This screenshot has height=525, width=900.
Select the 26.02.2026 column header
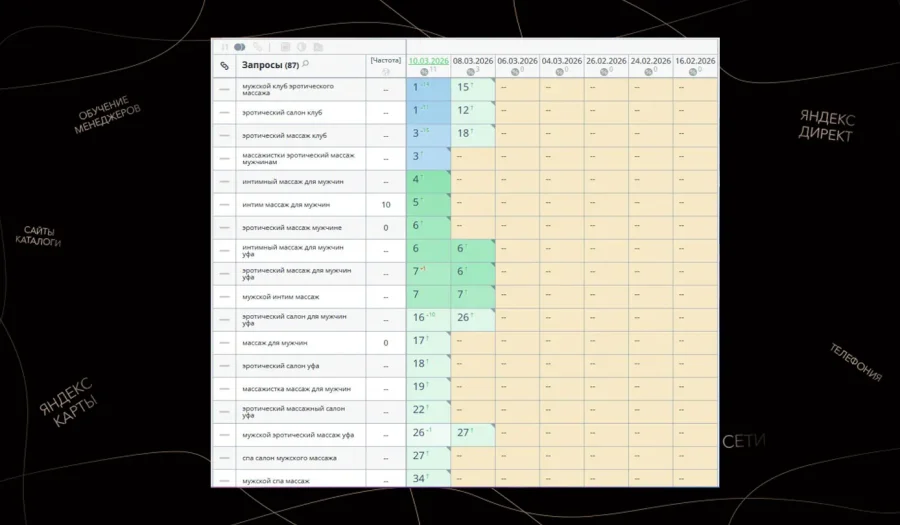[x=606, y=60]
